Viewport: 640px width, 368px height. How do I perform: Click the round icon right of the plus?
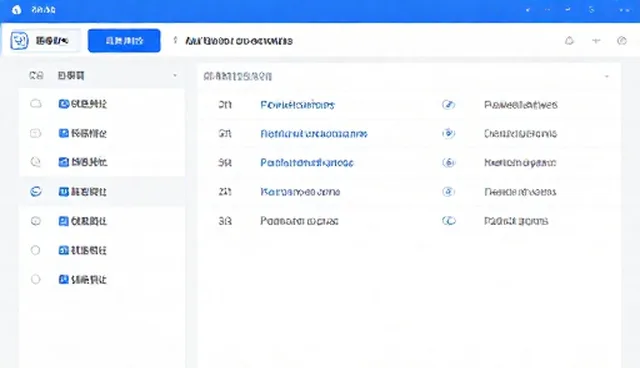(x=622, y=41)
